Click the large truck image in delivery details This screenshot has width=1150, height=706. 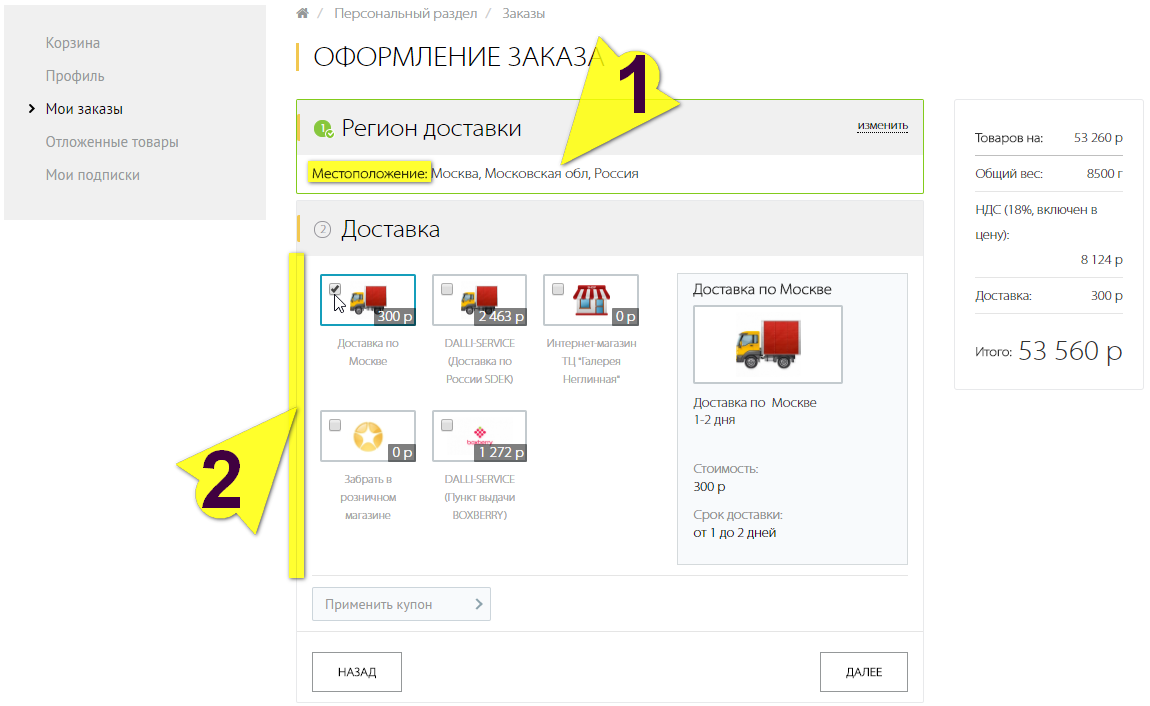(x=768, y=344)
